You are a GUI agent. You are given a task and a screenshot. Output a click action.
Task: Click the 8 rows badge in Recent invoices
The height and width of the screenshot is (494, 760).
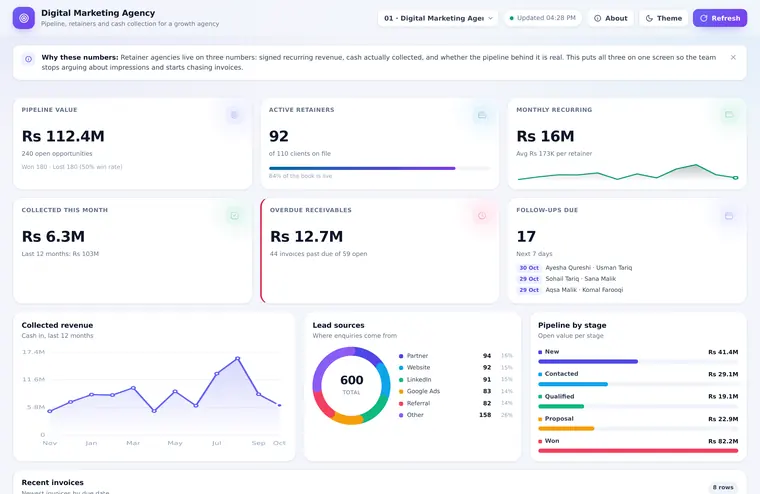(723, 487)
